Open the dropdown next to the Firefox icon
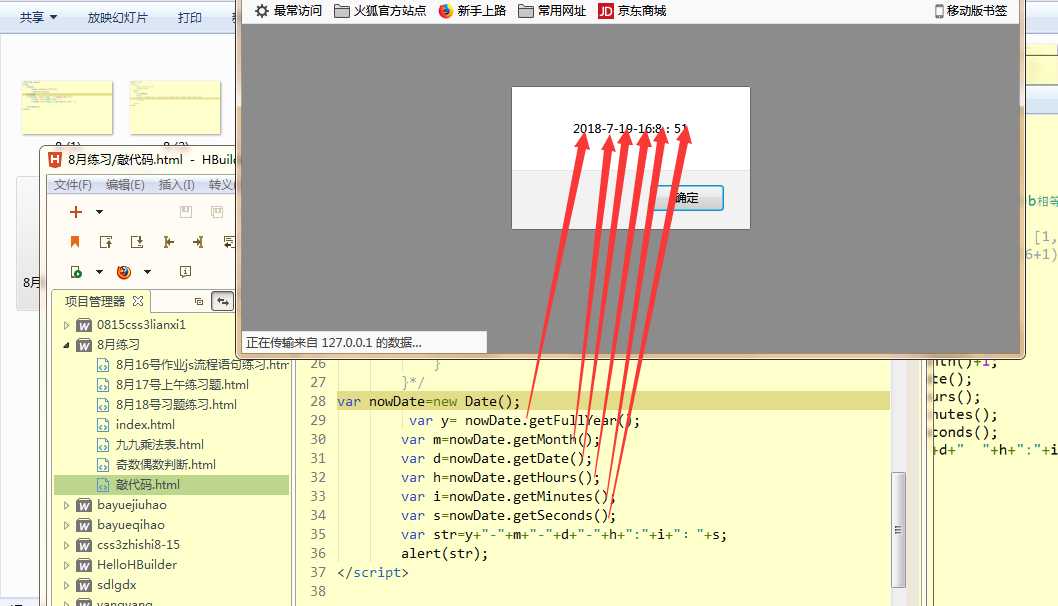The height and width of the screenshot is (606, 1058). click(x=147, y=272)
